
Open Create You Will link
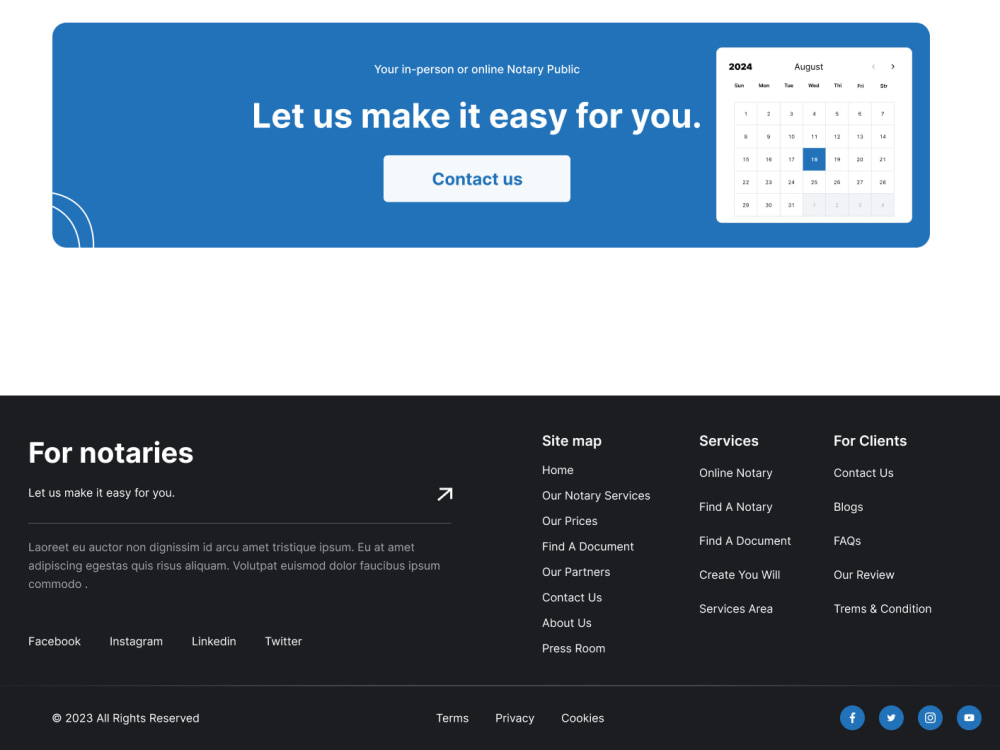pos(739,575)
